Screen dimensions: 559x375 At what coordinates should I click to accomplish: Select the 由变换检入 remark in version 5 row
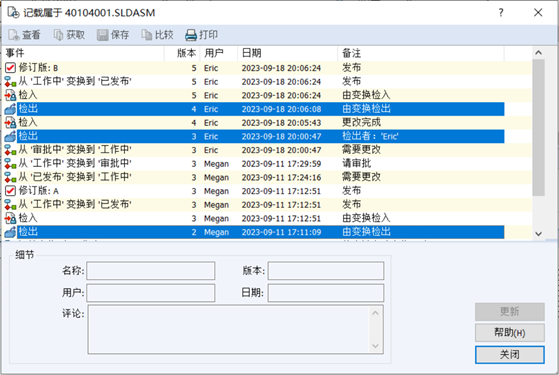point(366,95)
